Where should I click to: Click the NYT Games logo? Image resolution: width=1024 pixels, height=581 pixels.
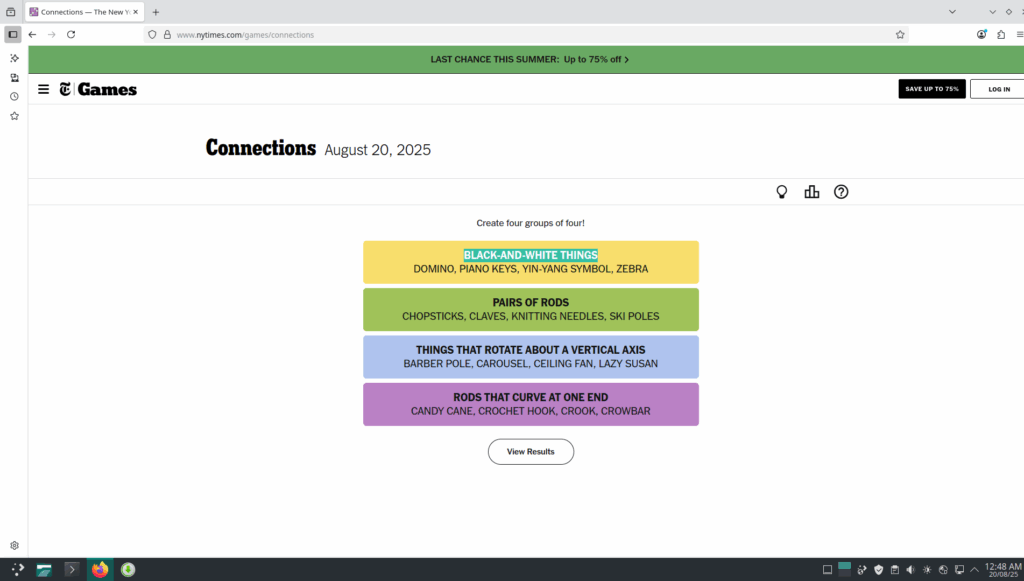98,89
